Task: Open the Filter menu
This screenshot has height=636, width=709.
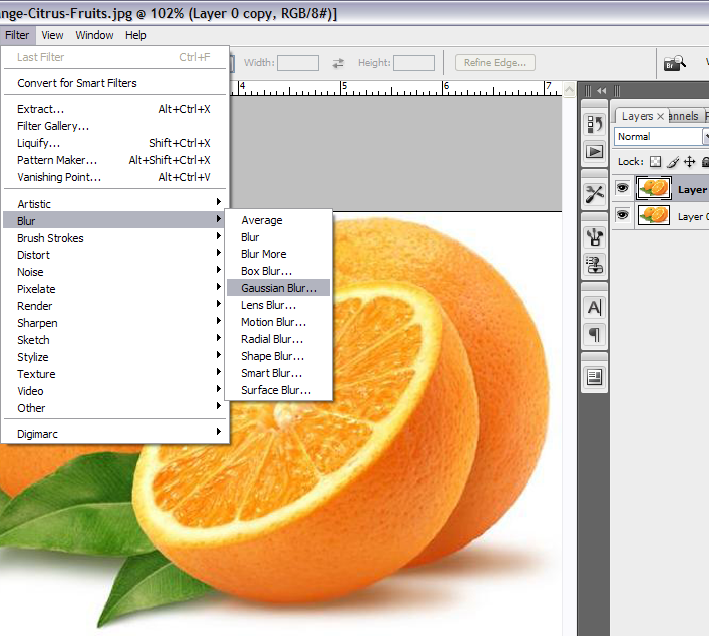Action: tap(17, 35)
